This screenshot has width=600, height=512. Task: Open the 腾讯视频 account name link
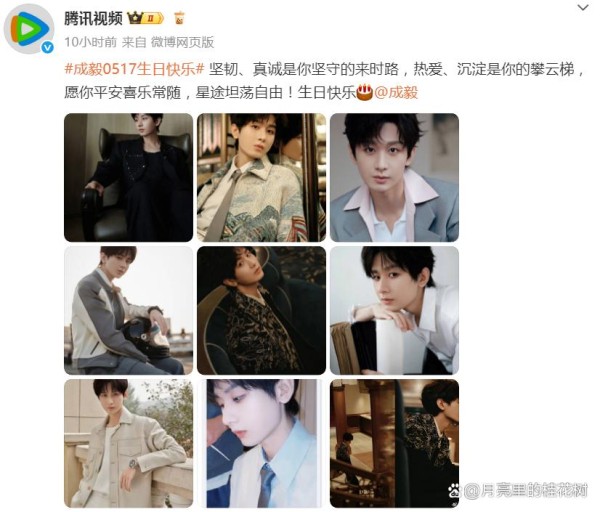pos(93,18)
